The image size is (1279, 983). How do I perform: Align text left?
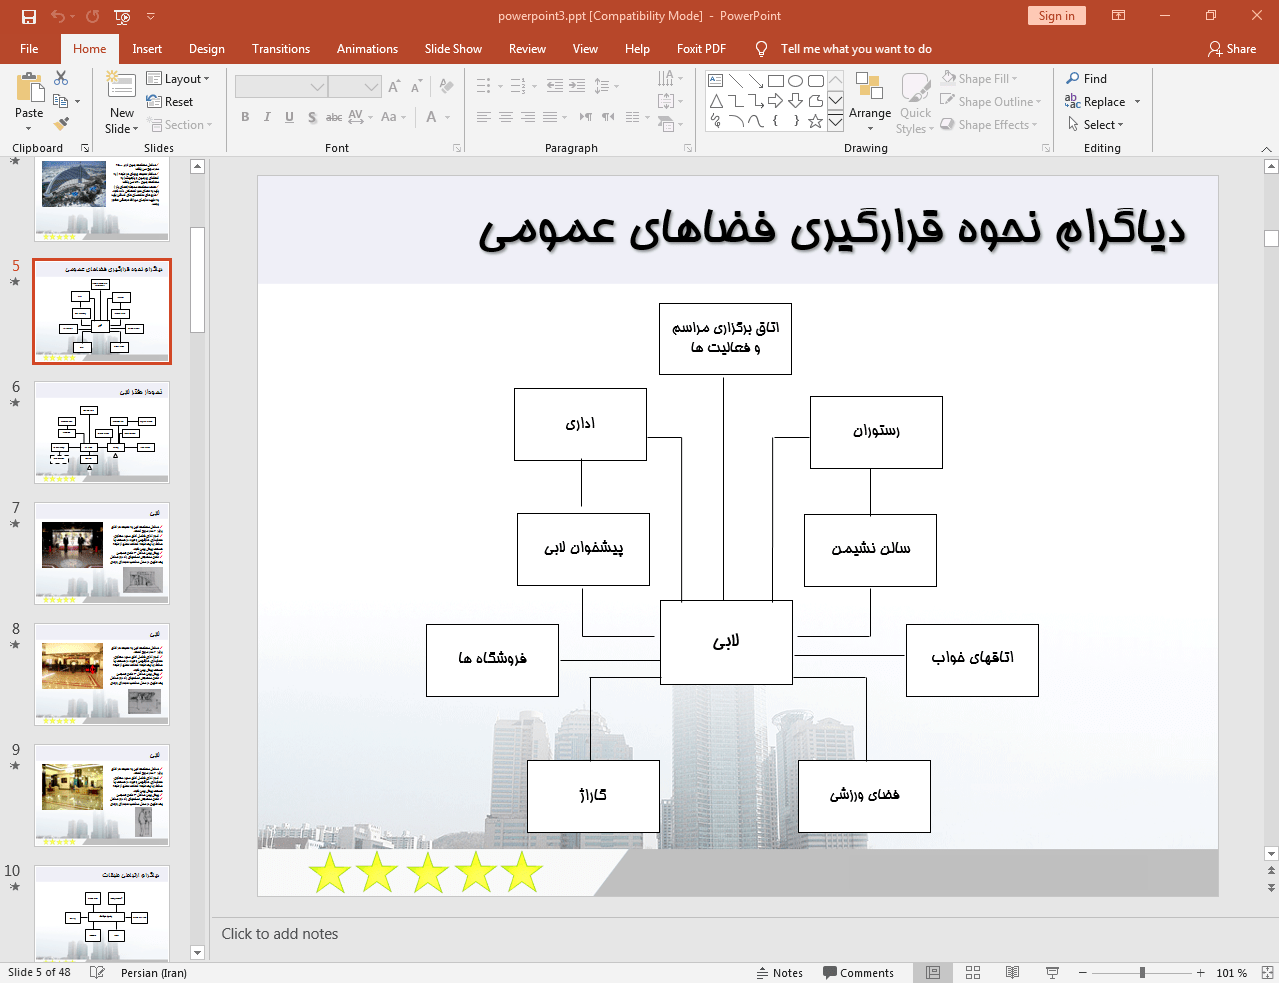click(x=484, y=117)
